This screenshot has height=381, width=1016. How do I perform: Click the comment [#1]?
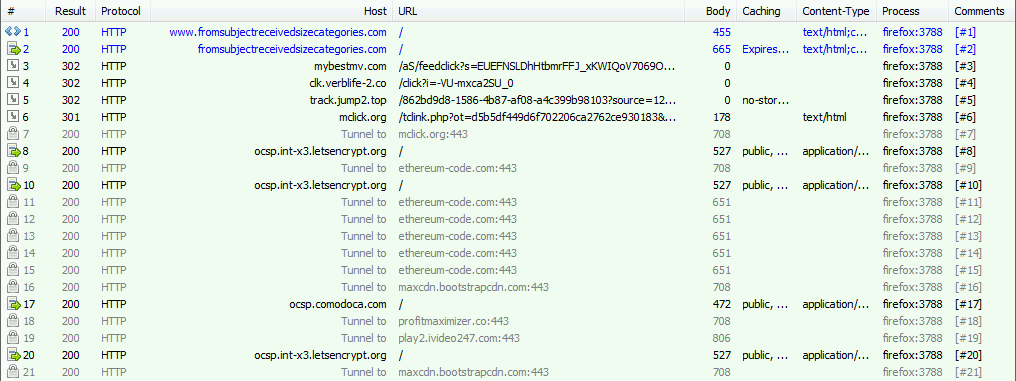965,32
